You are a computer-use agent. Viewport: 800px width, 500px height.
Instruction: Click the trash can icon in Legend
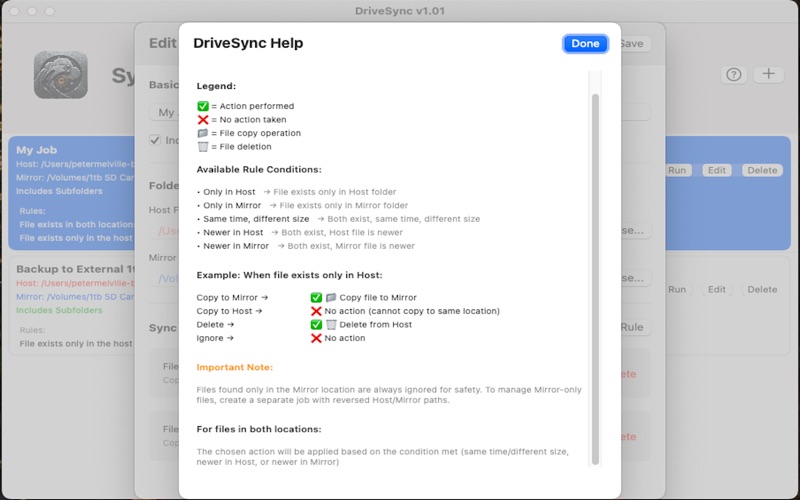pos(203,146)
